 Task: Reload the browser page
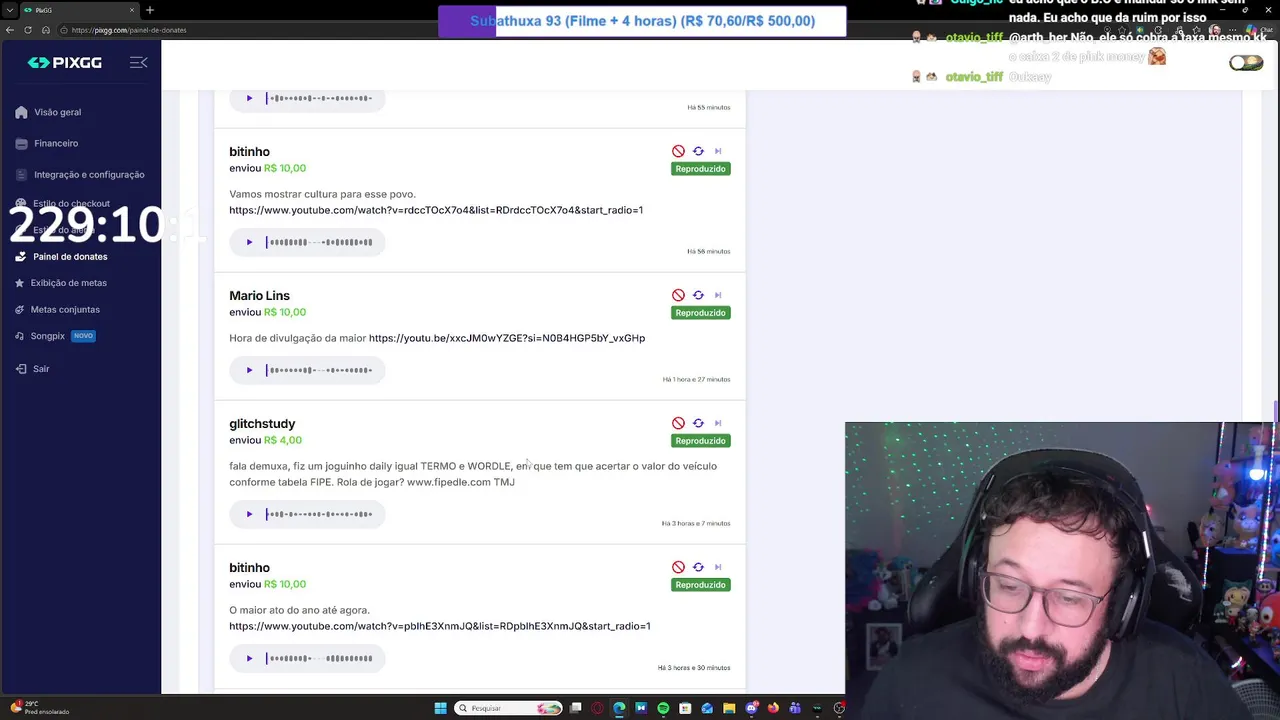click(27, 30)
